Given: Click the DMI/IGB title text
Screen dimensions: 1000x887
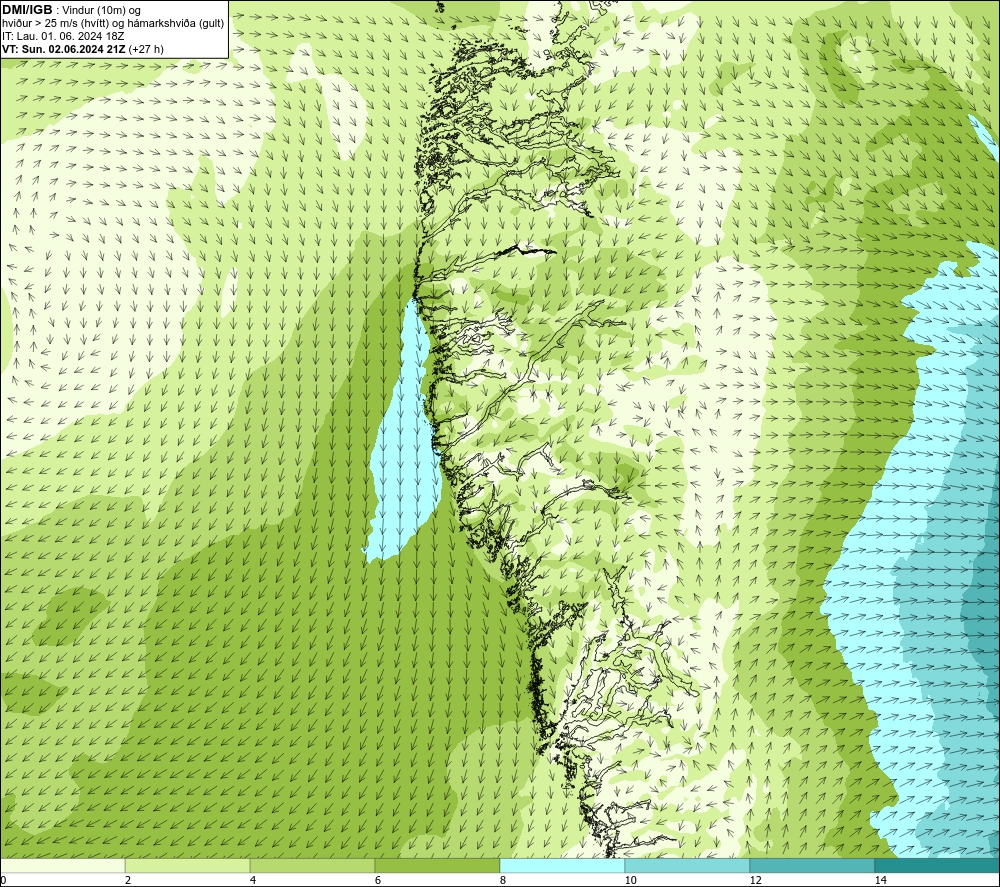Looking at the screenshot, I should click(x=27, y=10).
